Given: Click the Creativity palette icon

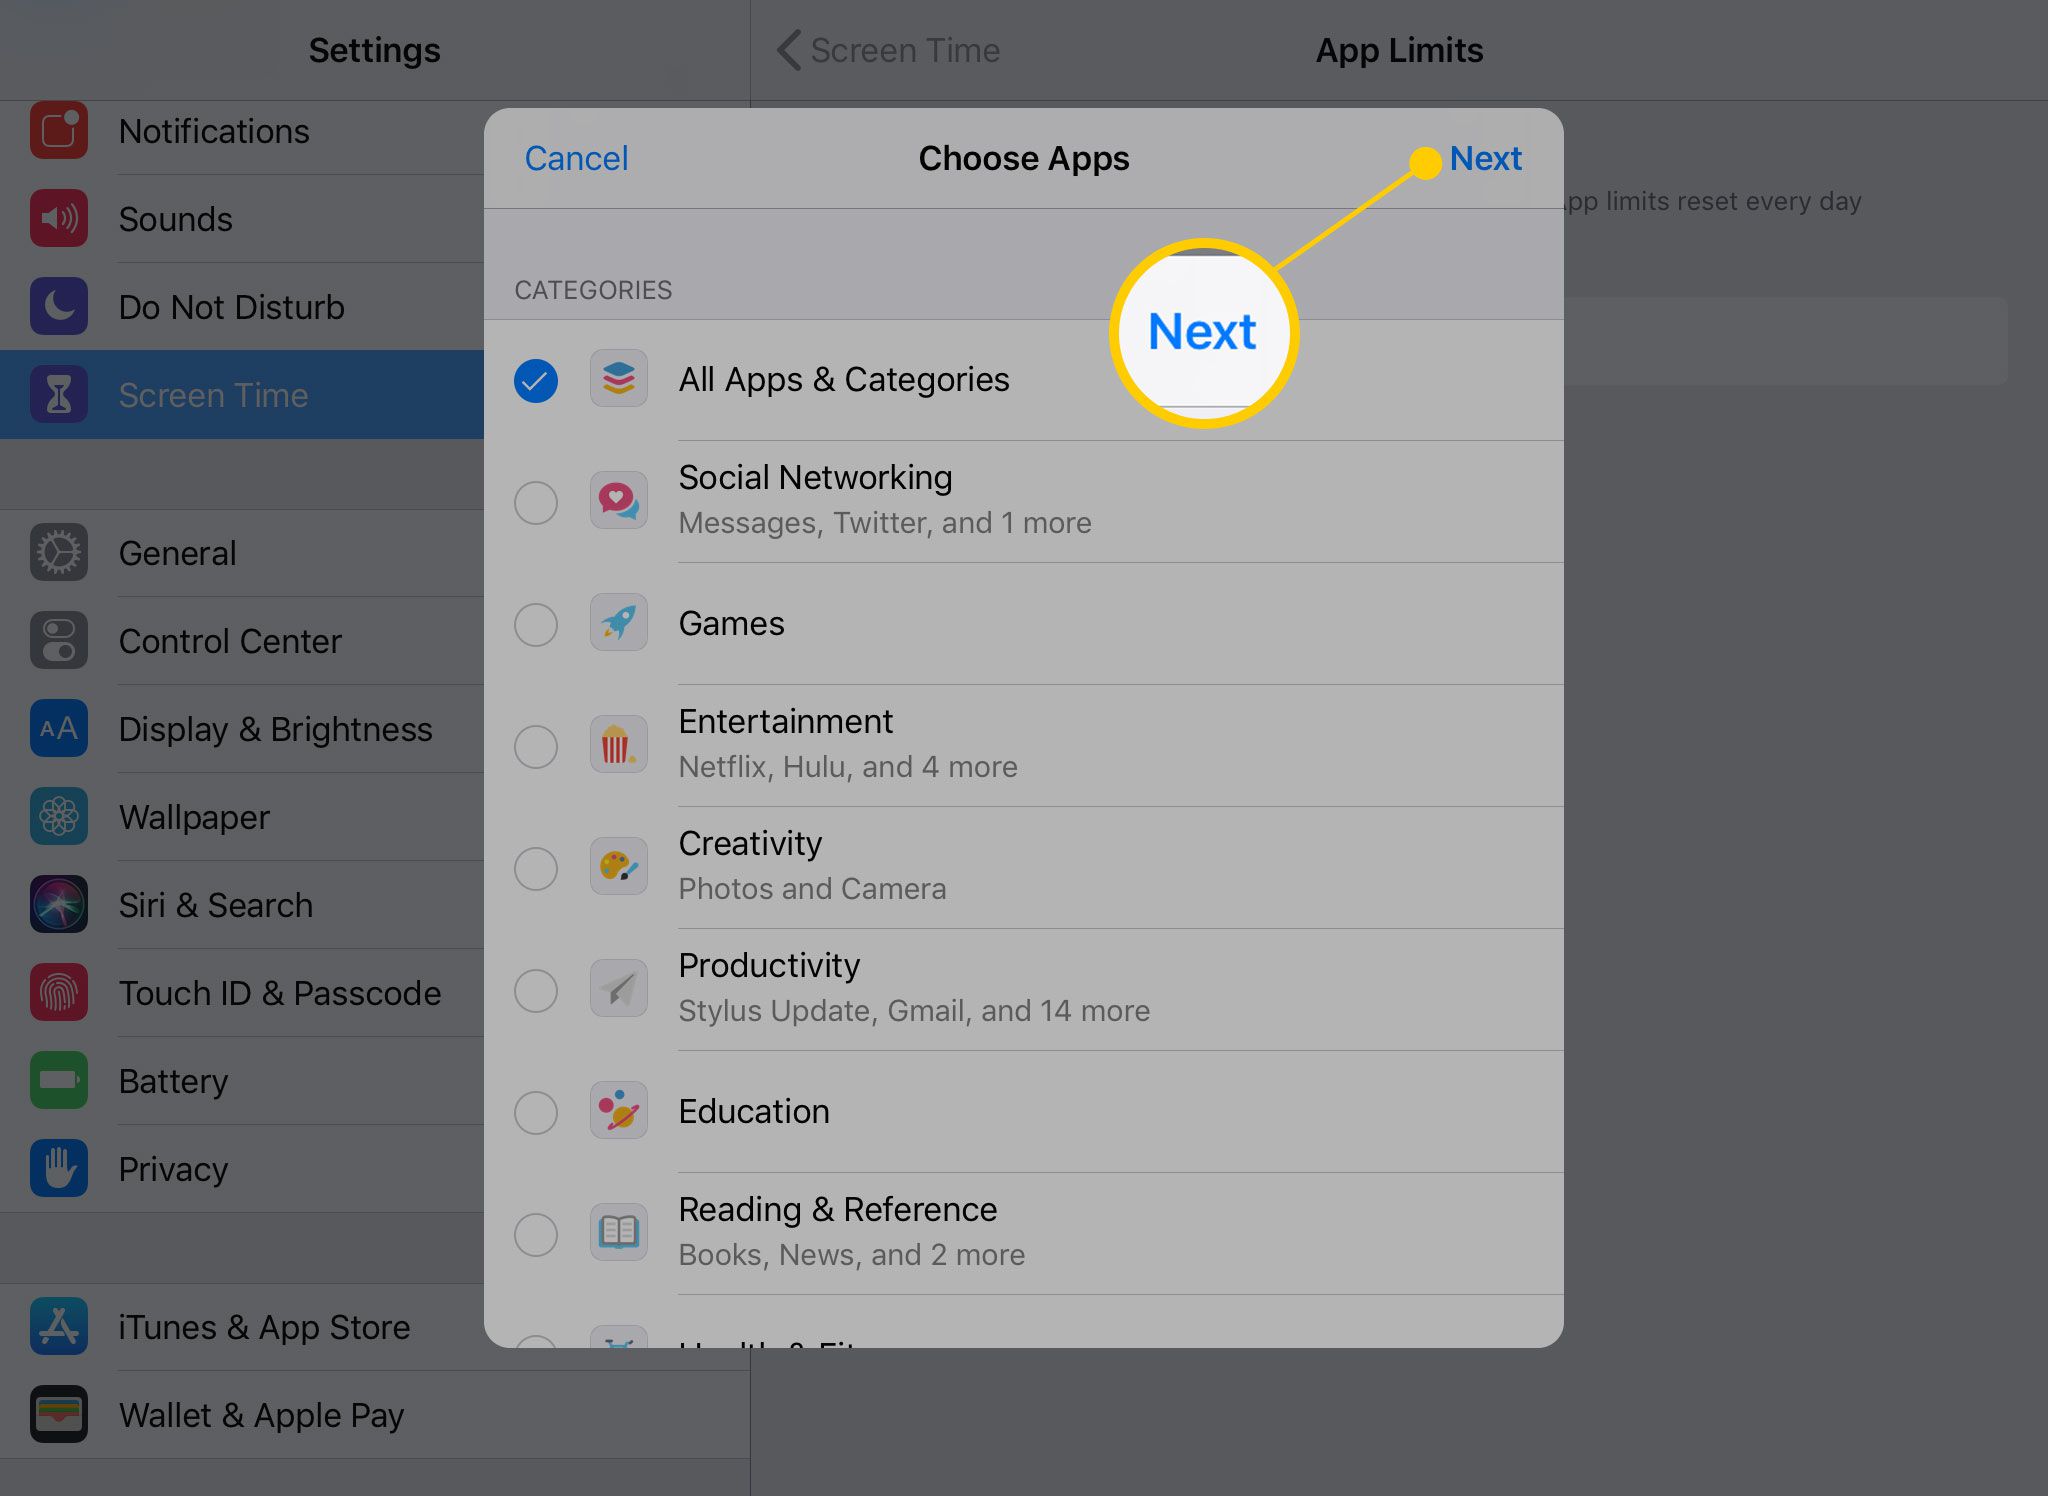Looking at the screenshot, I should pos(620,866).
